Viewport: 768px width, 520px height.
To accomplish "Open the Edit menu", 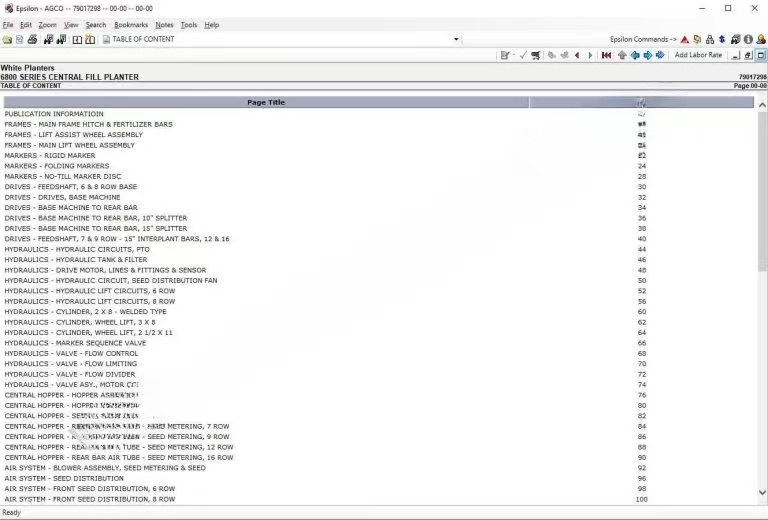I will (25, 24).
